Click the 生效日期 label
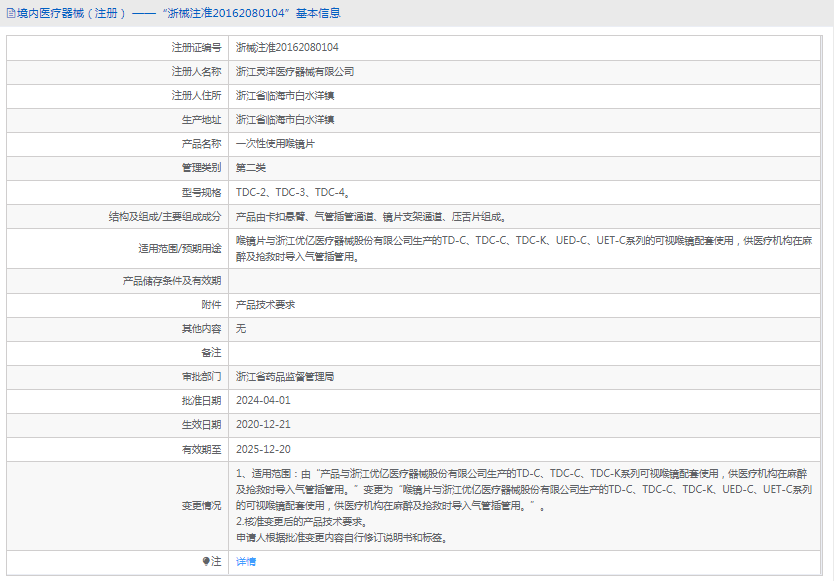834x581 pixels. 202,425
